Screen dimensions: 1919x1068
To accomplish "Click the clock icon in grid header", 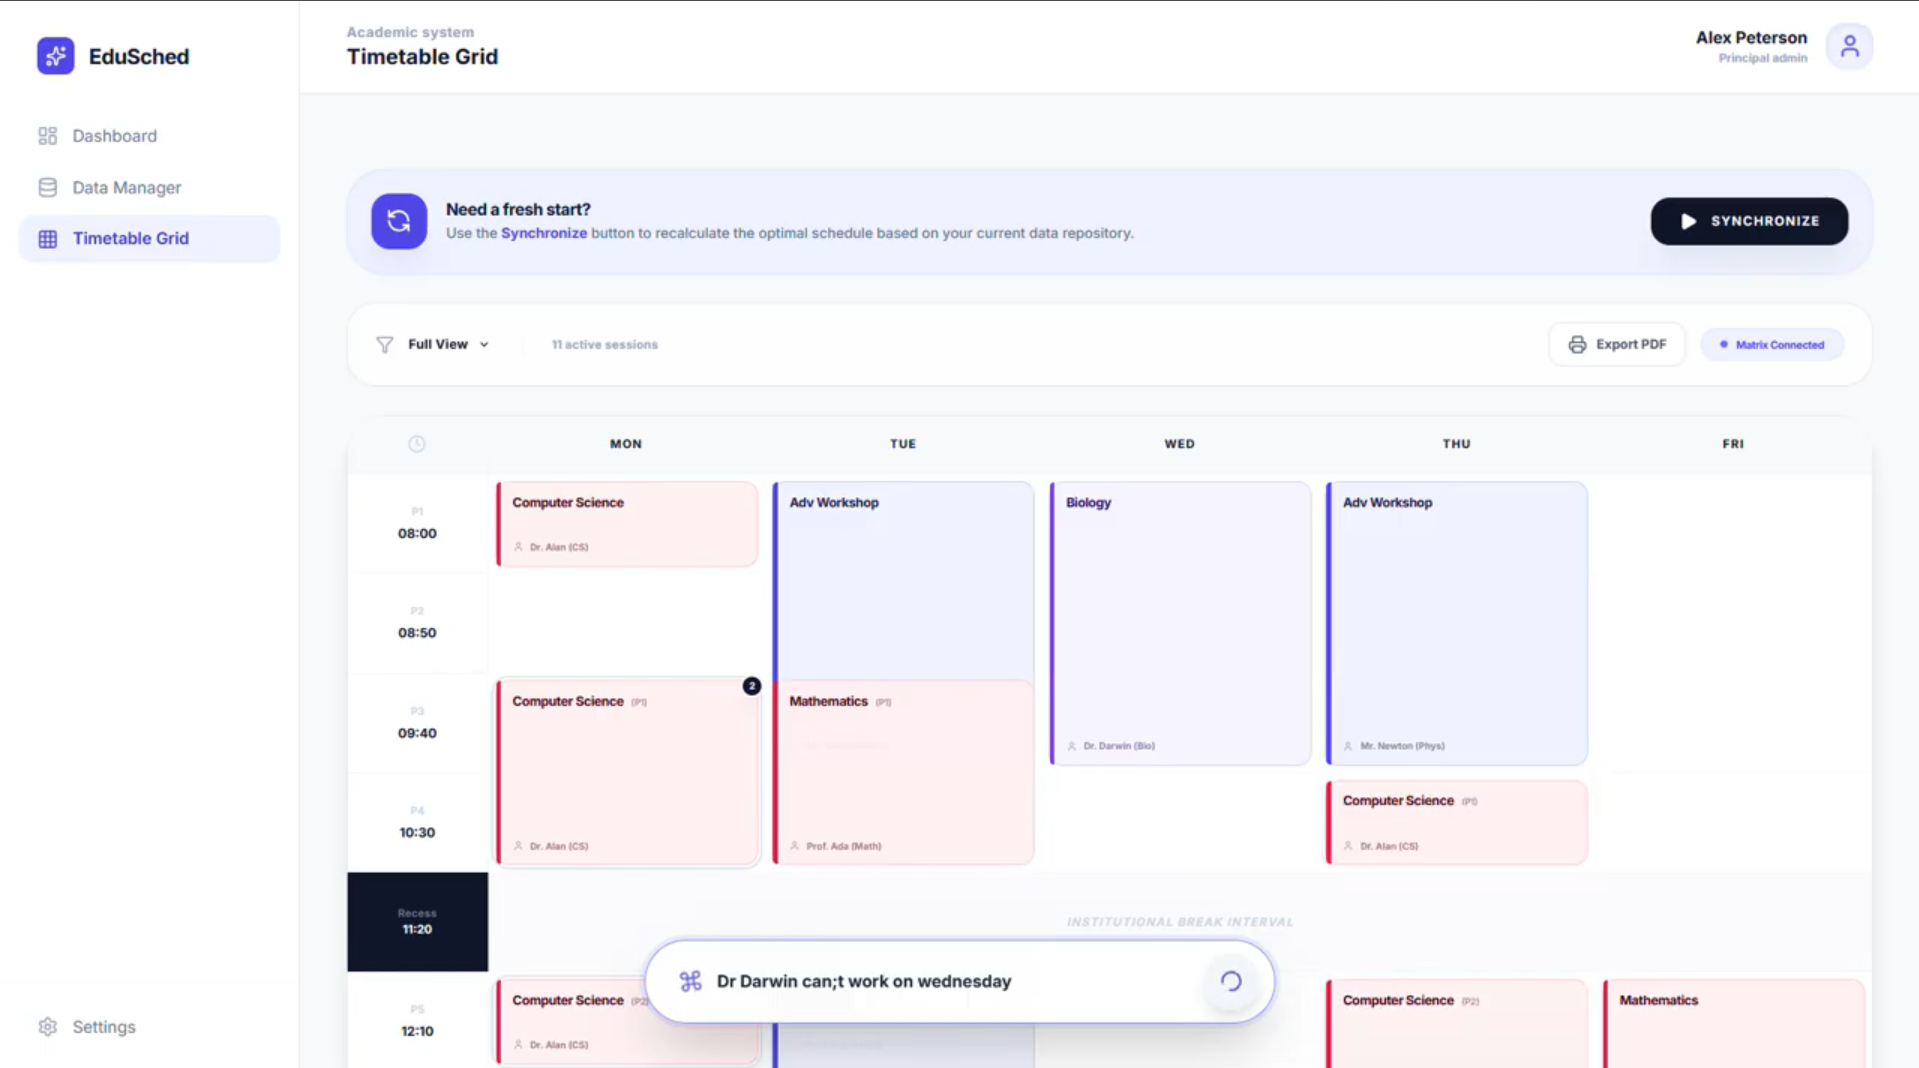I will [417, 444].
